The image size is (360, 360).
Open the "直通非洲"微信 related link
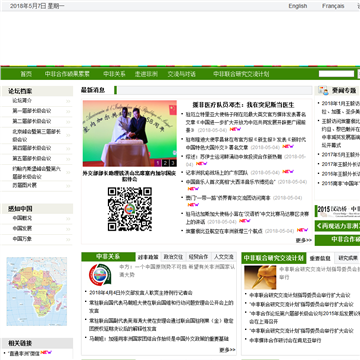(23, 353)
